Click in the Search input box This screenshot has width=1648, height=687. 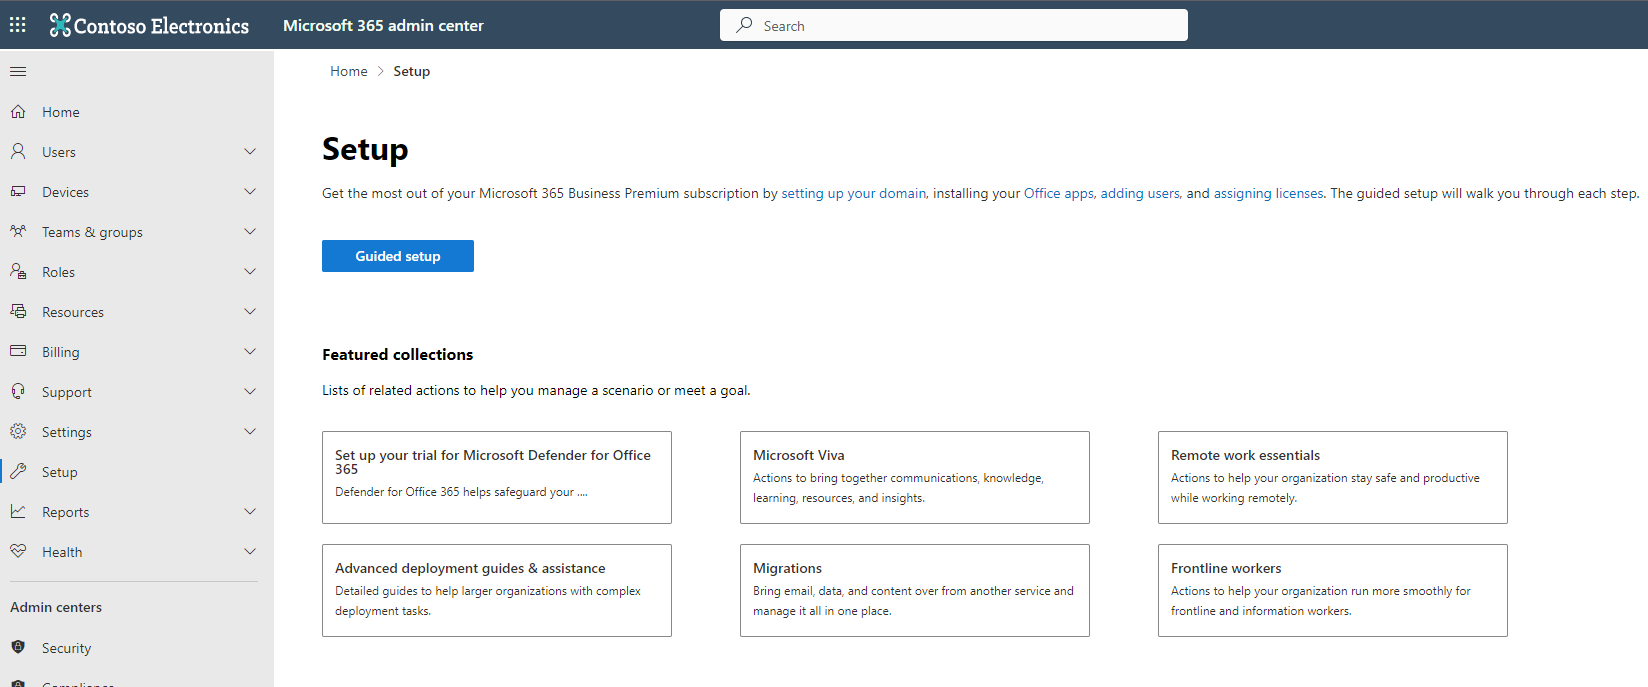click(x=960, y=26)
